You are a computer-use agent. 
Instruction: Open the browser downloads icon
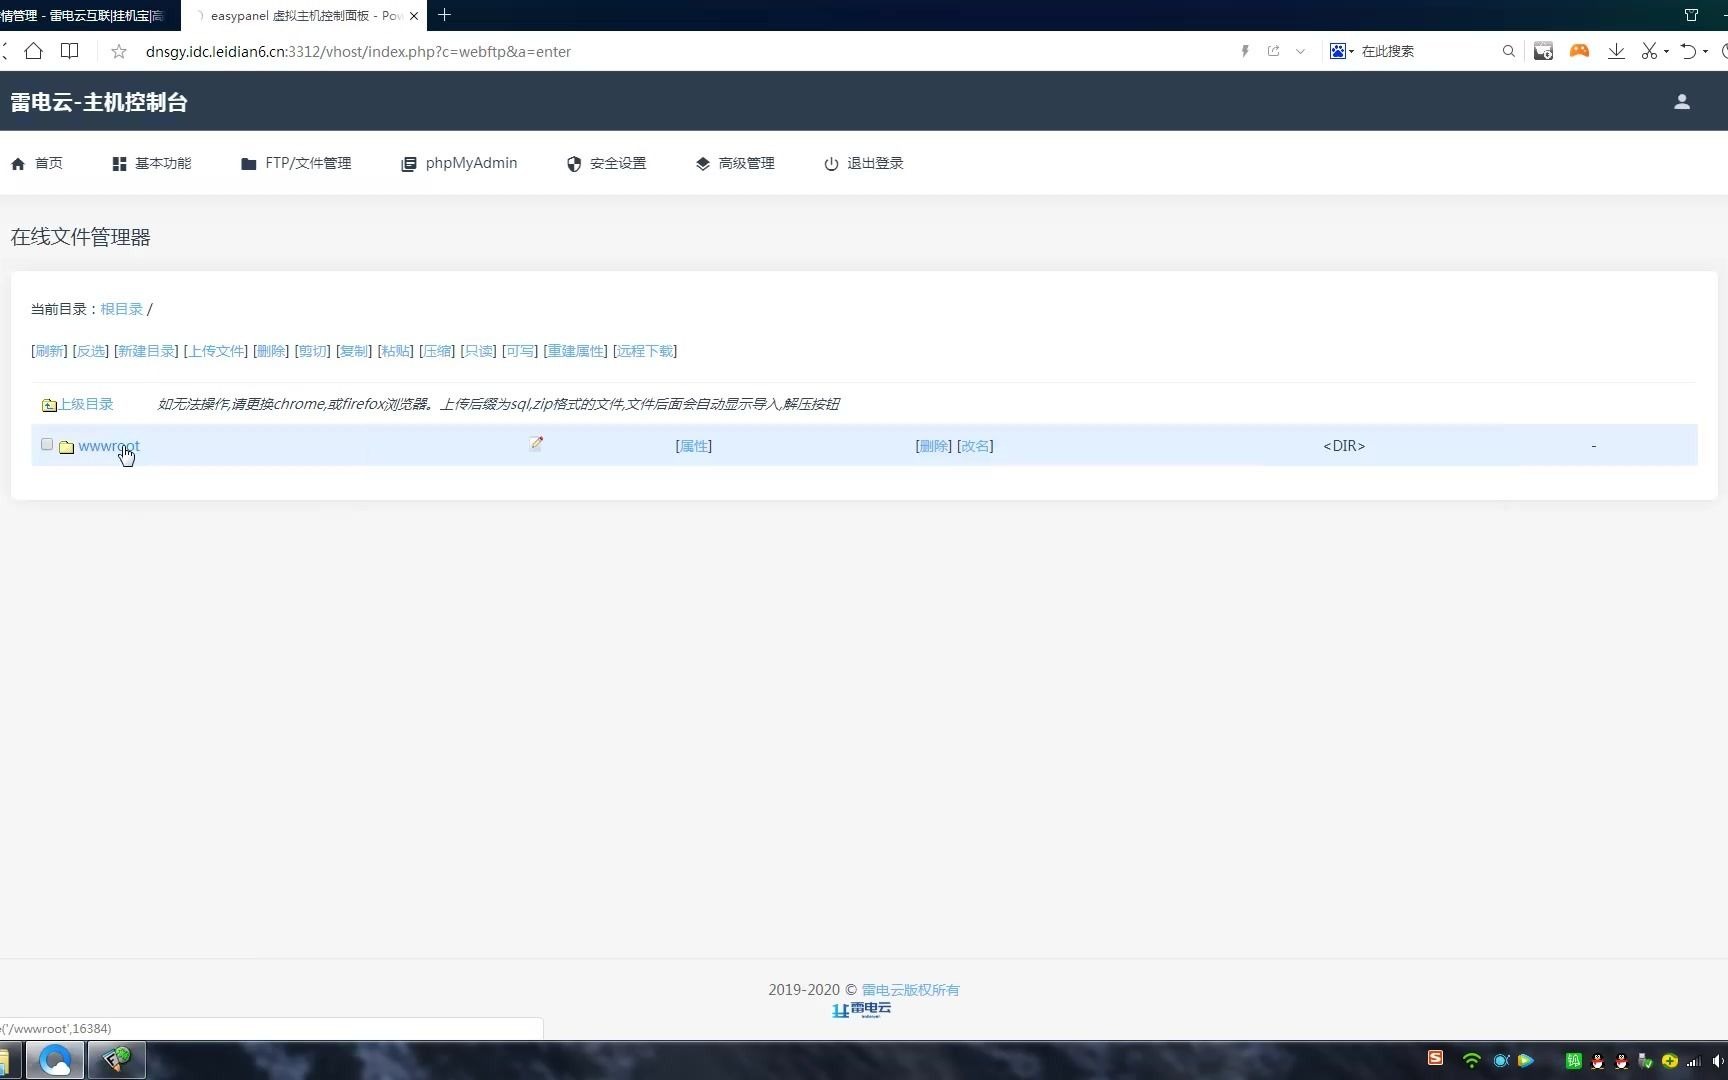(x=1616, y=51)
